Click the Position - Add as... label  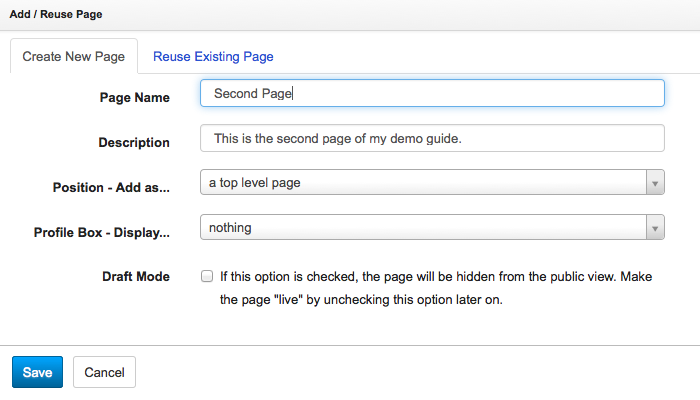(111, 188)
